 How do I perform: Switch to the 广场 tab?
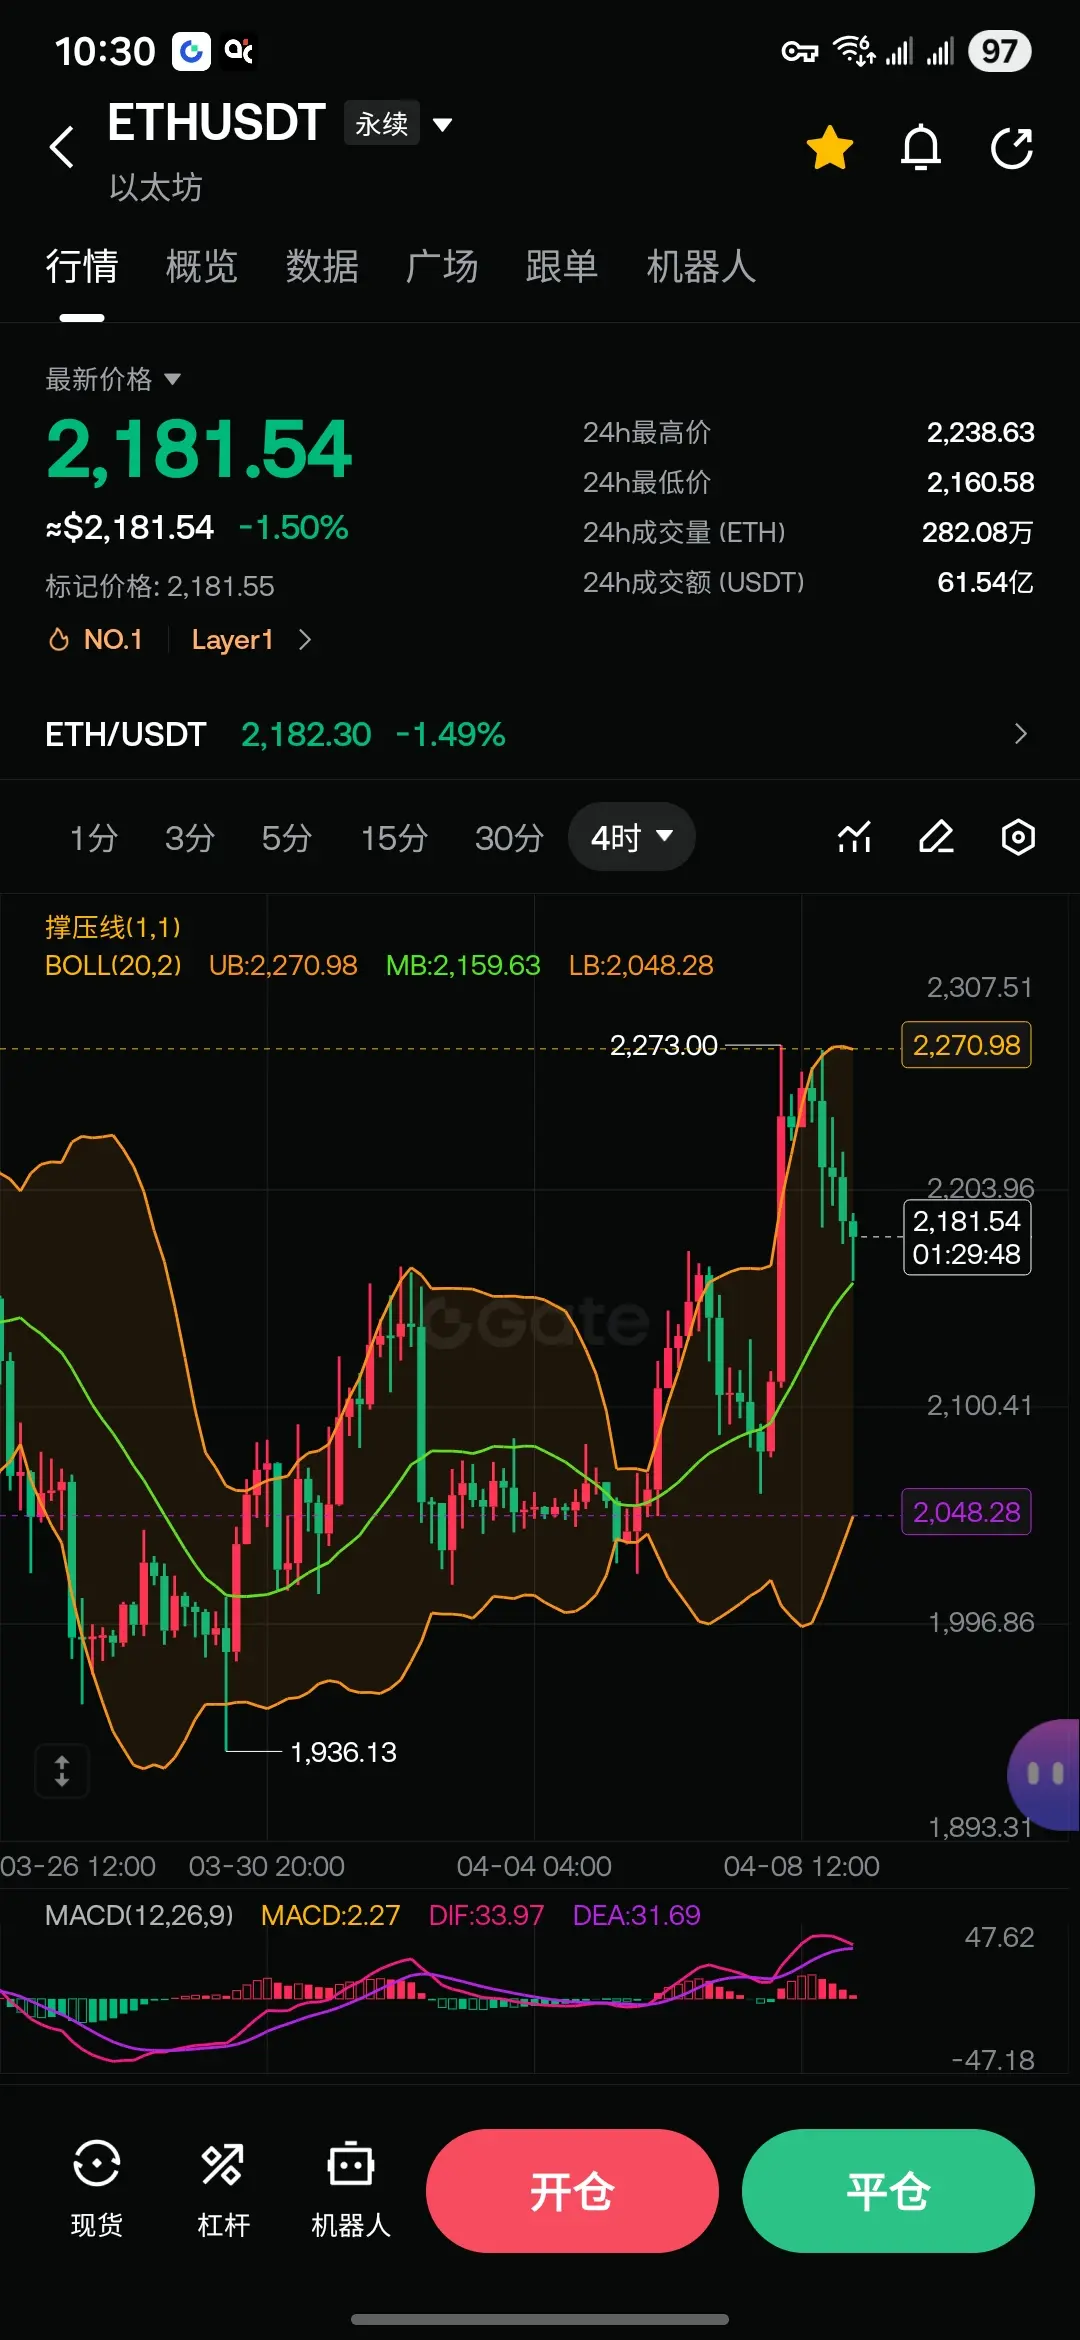click(x=442, y=267)
